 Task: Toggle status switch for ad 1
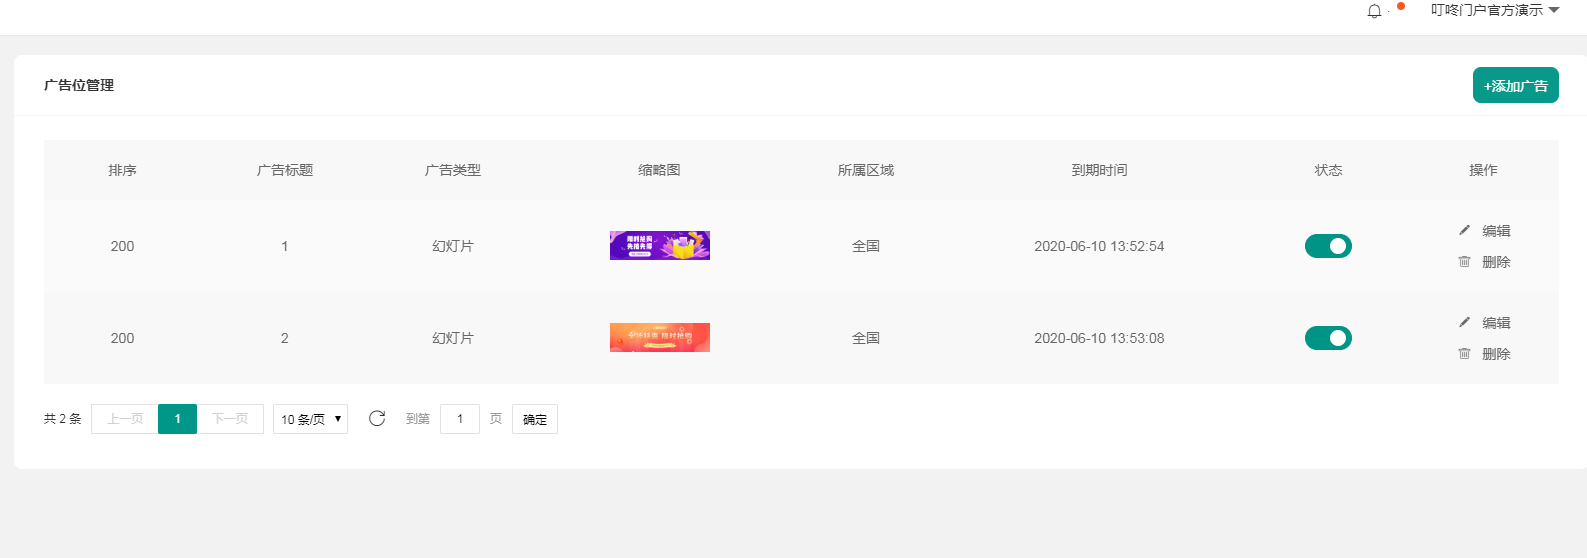point(1328,246)
